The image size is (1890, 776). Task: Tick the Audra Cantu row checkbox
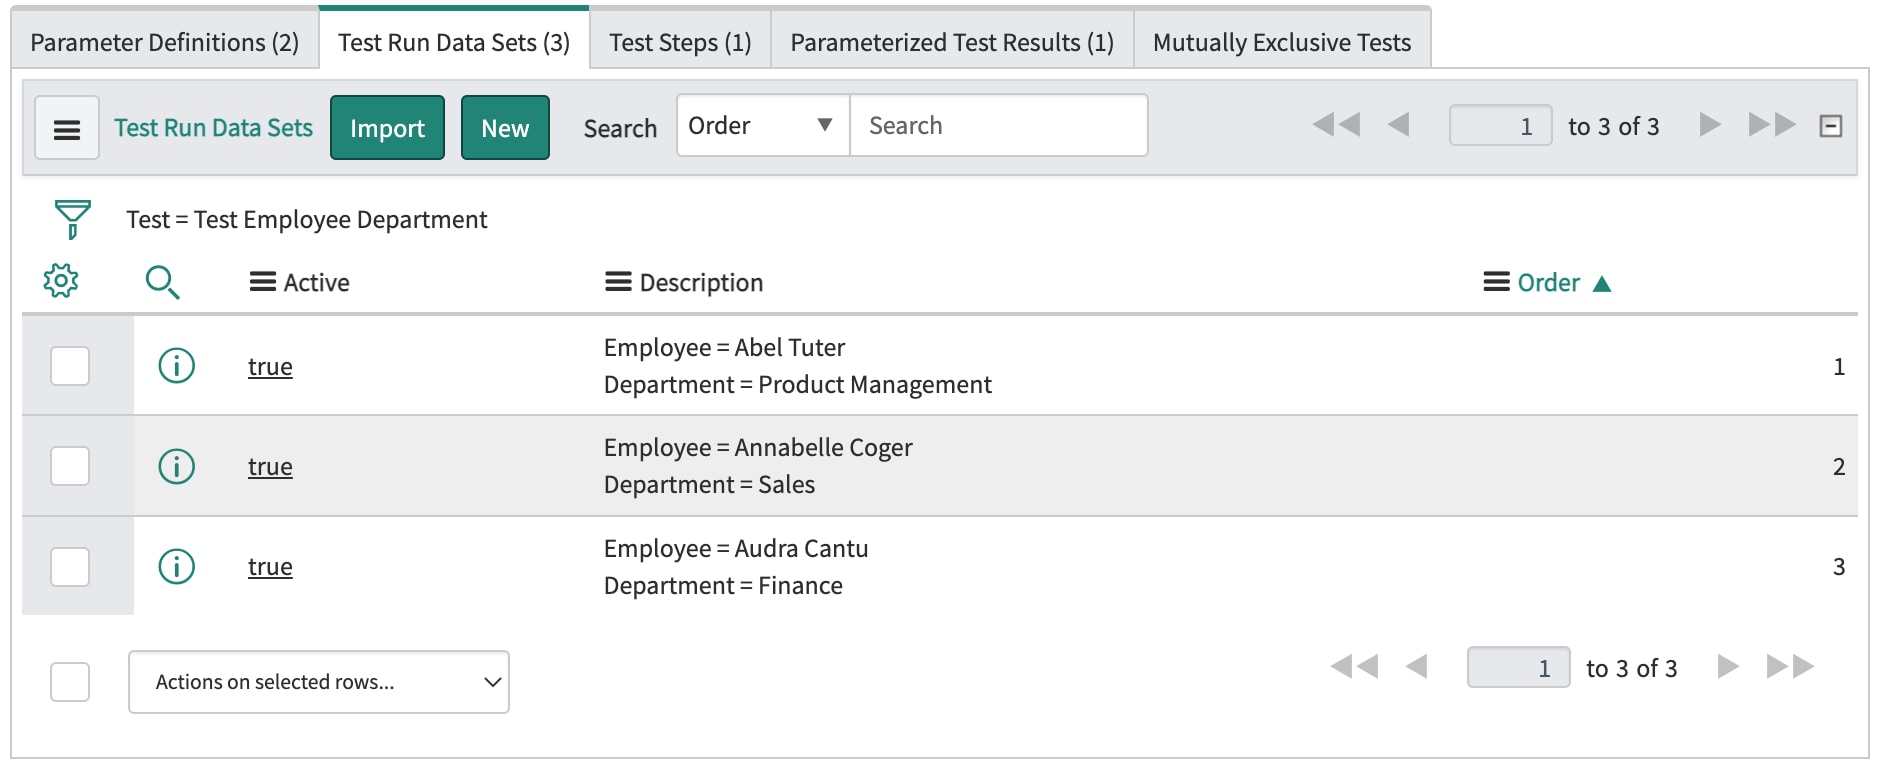tap(70, 567)
